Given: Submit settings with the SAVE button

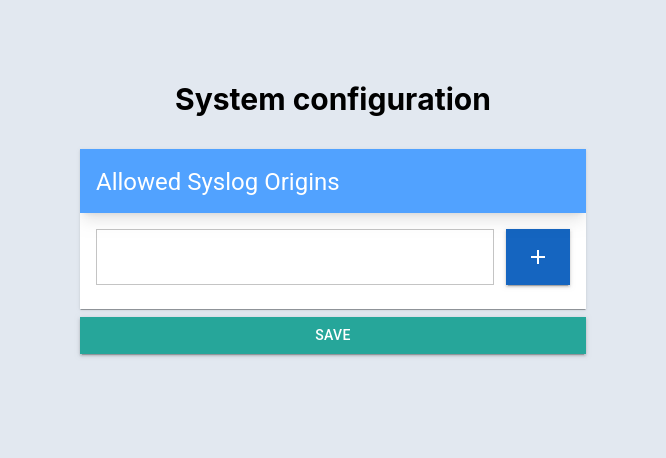Looking at the screenshot, I should [x=333, y=335].
